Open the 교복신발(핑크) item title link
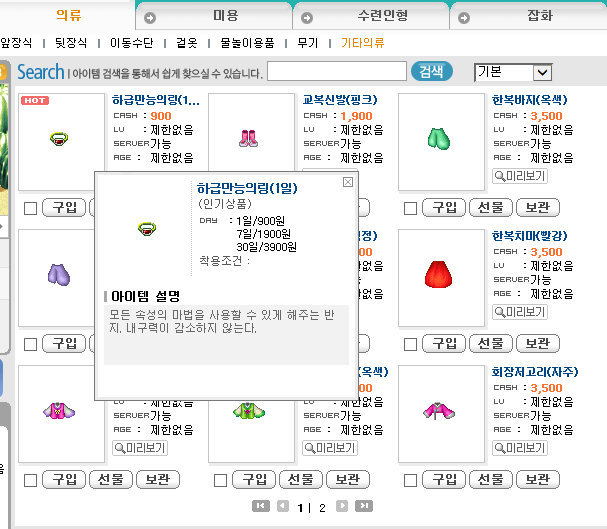 340,100
